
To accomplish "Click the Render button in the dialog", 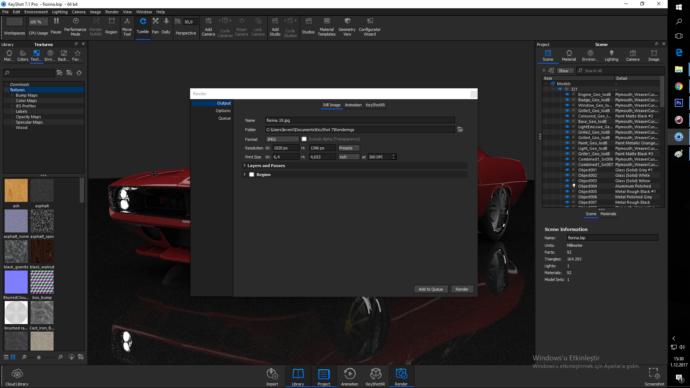I will click(462, 289).
